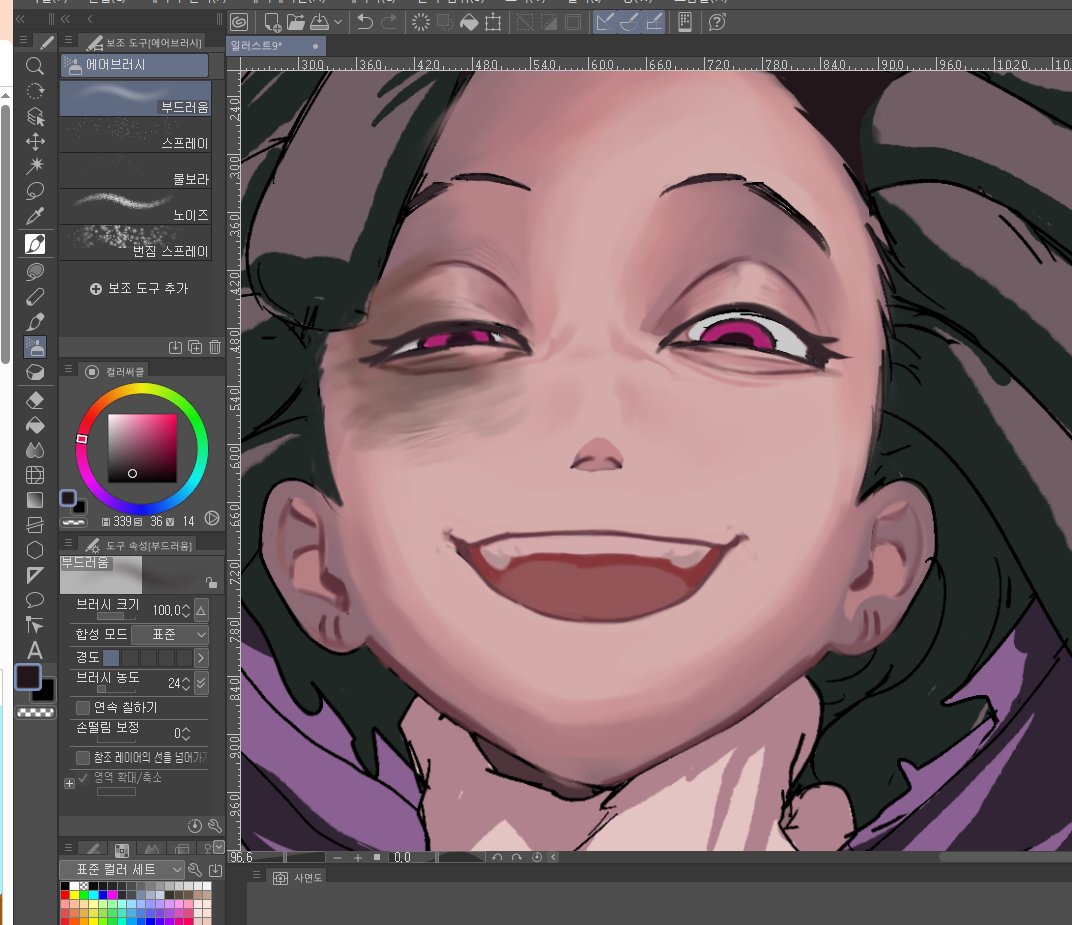Select the 에어브러시 sub tool group
This screenshot has width=1072, height=925.
pos(134,65)
